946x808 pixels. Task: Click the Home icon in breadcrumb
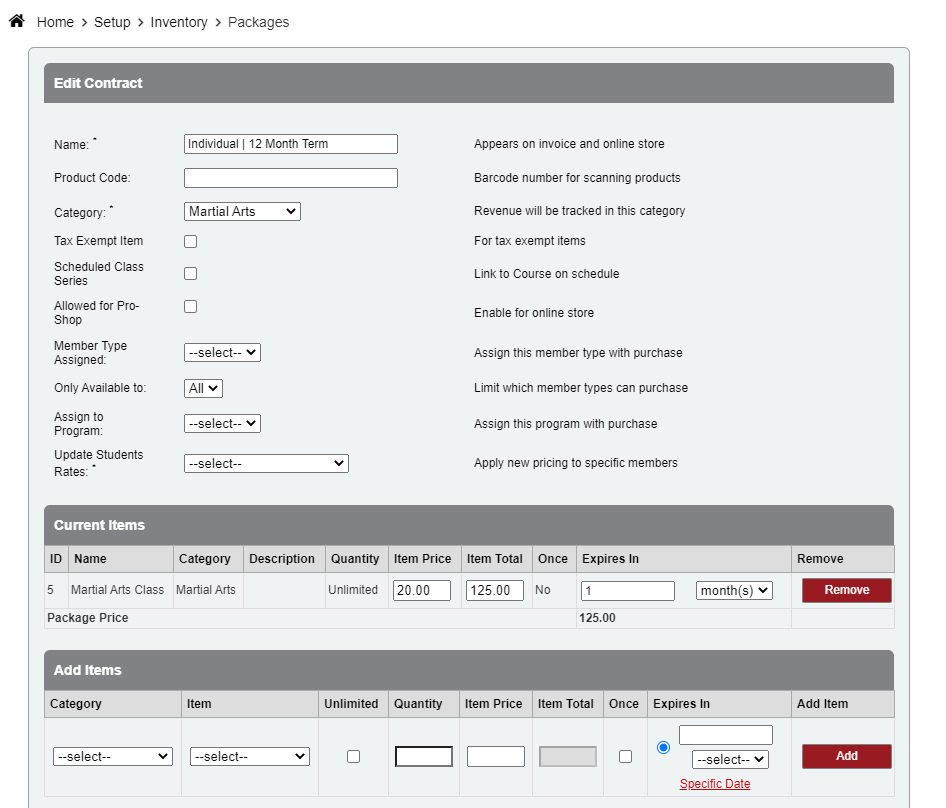16,21
